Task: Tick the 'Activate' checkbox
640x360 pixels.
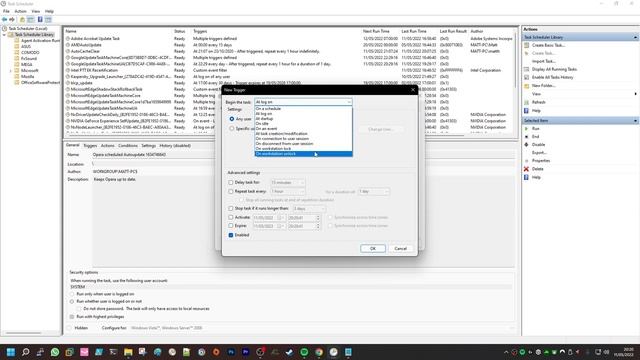Action: point(231,218)
